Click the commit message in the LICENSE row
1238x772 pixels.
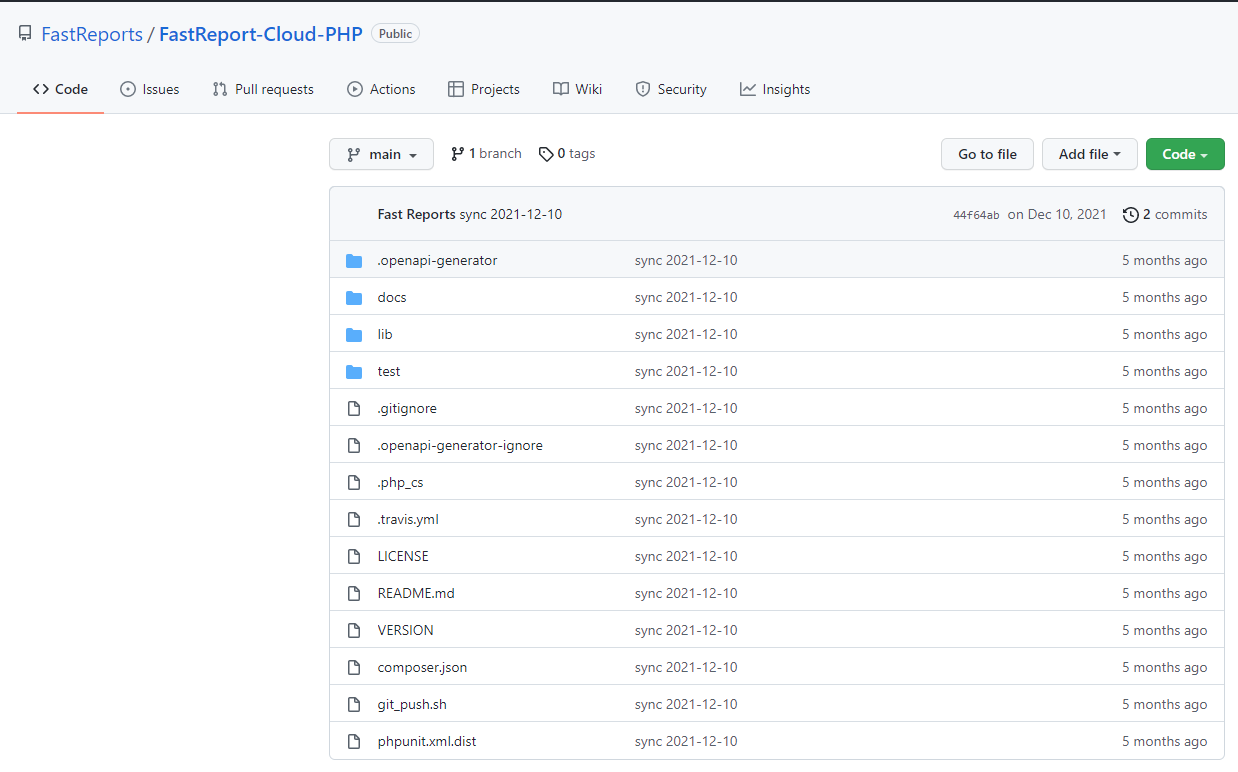point(686,557)
